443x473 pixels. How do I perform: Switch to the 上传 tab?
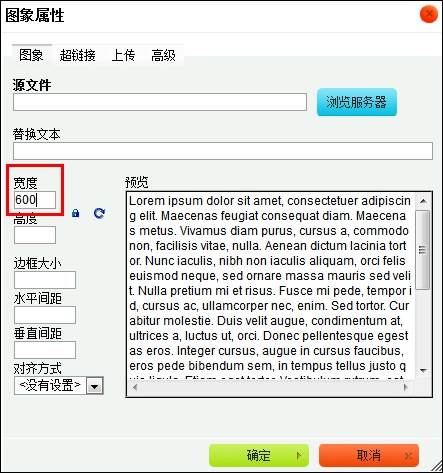pos(123,55)
